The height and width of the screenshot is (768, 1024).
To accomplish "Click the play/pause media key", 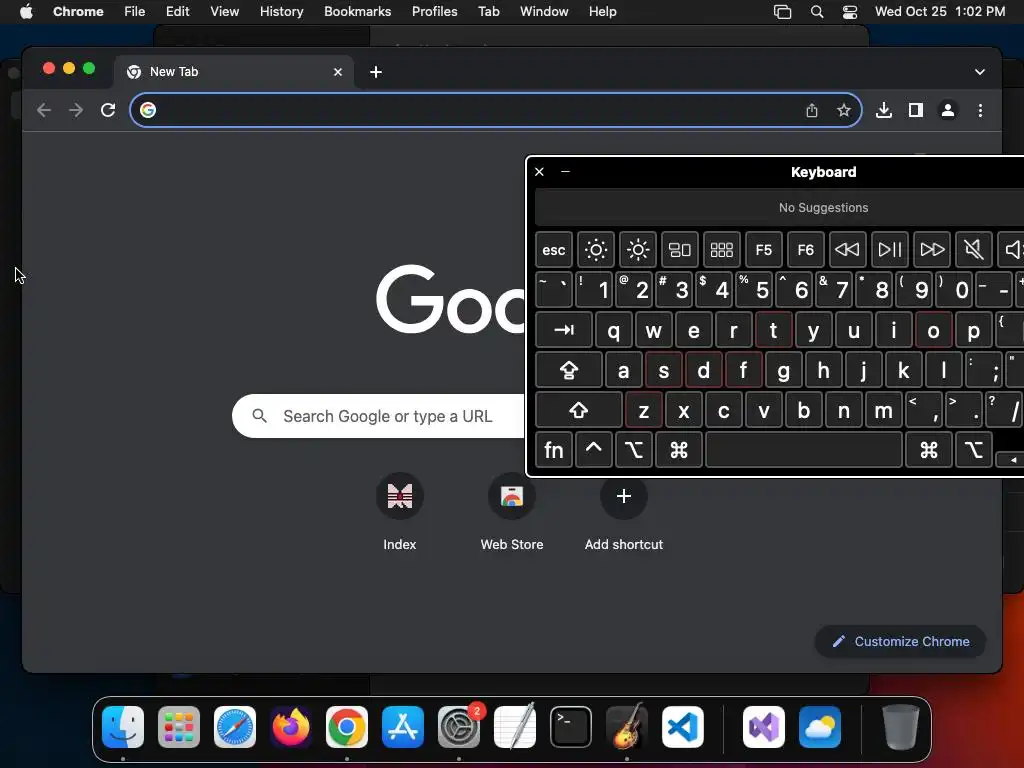I will click(889, 249).
